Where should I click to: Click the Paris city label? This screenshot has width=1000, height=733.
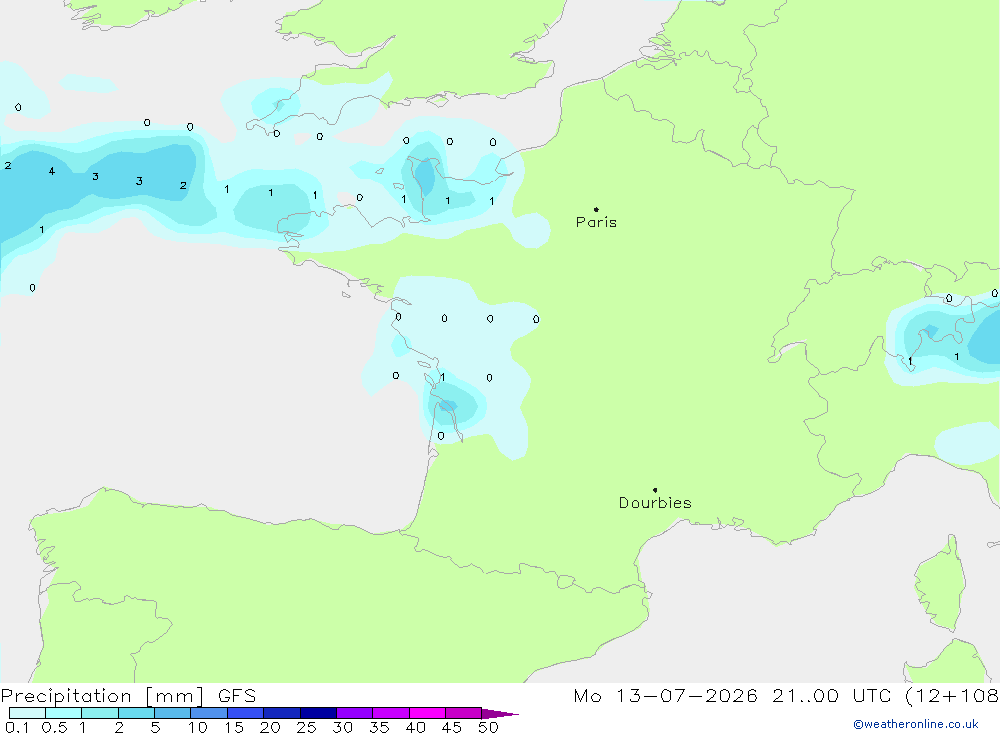coord(596,222)
